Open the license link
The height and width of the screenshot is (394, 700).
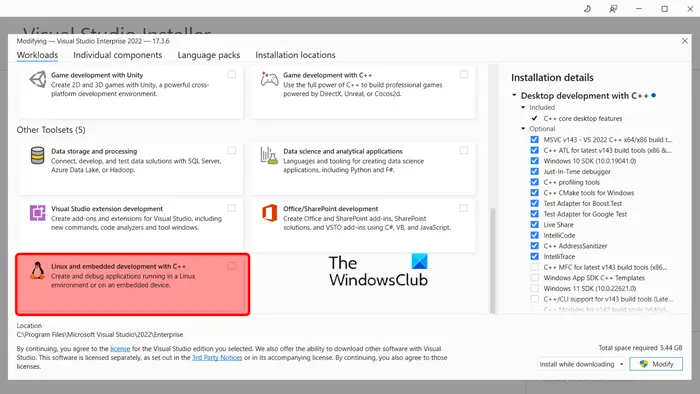(120, 349)
